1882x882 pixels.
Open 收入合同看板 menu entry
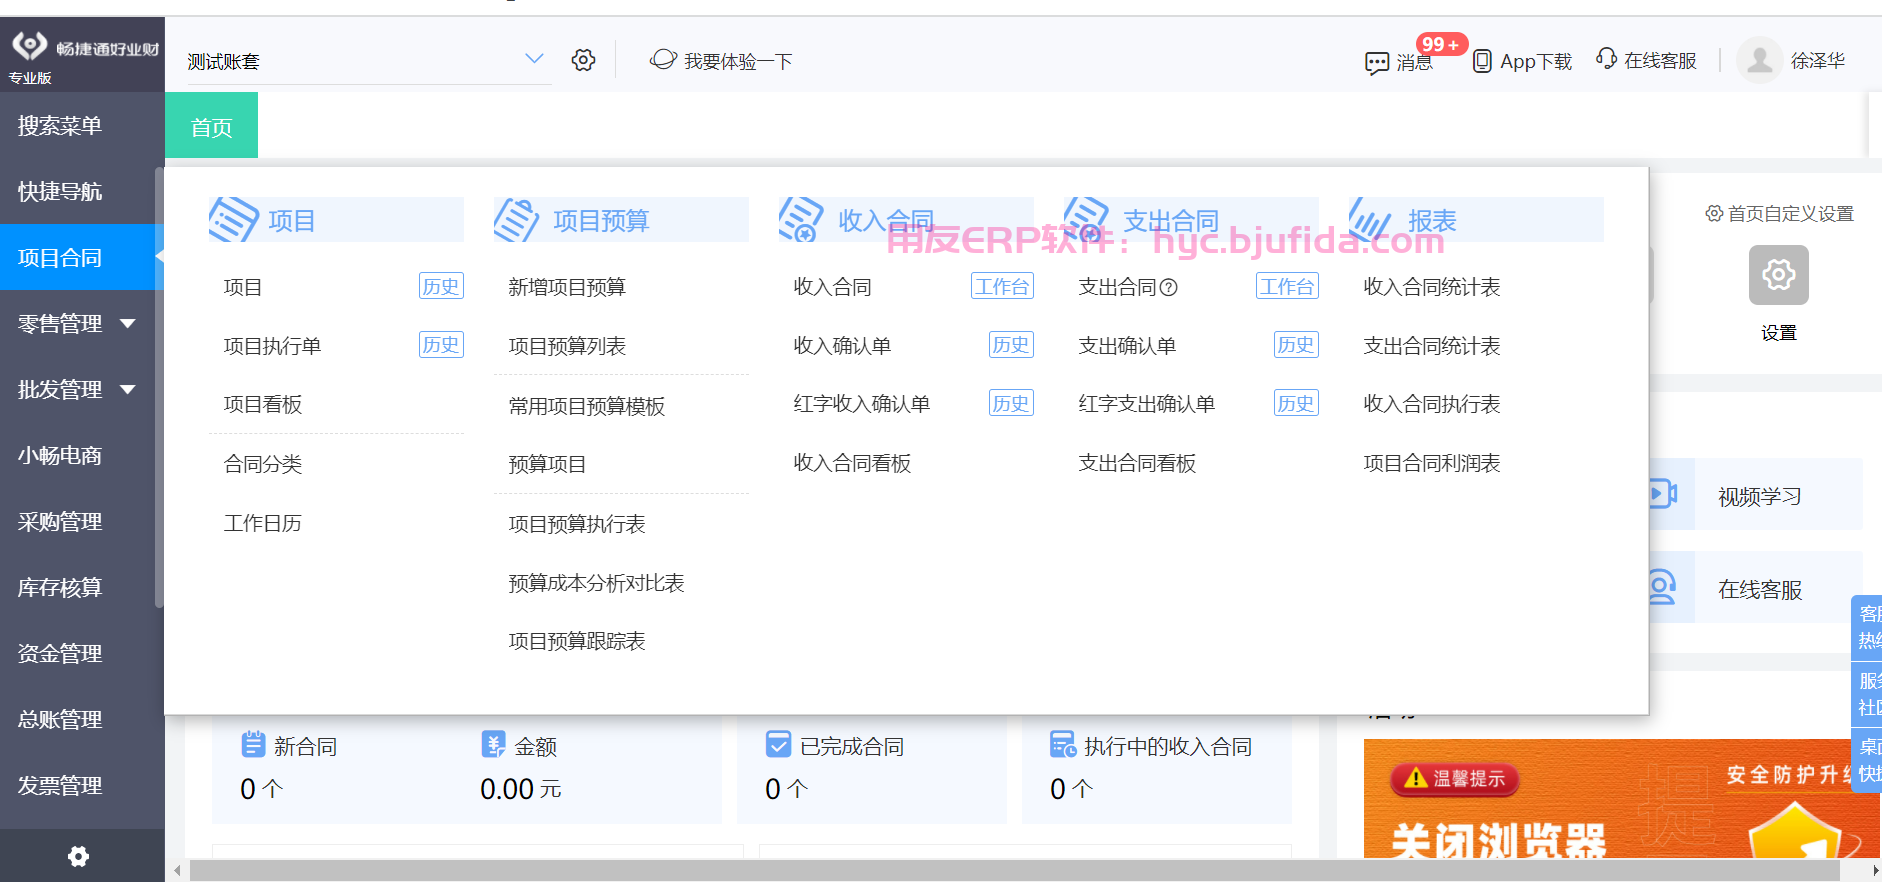tap(852, 463)
